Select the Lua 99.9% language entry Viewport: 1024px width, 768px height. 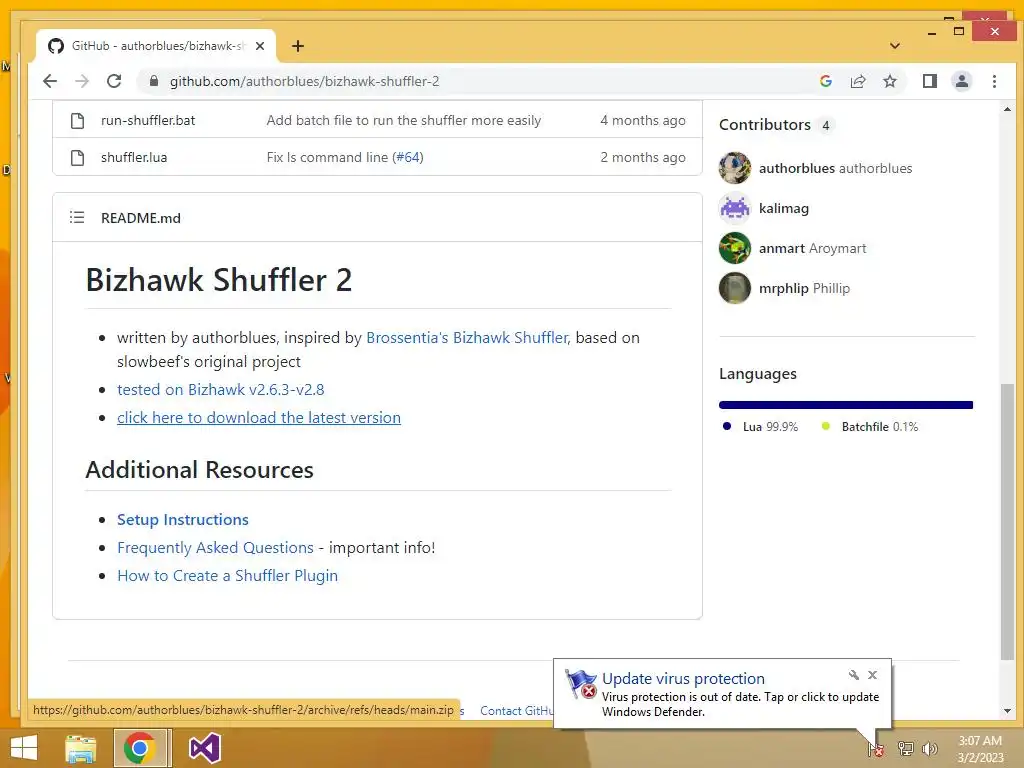[x=760, y=426]
